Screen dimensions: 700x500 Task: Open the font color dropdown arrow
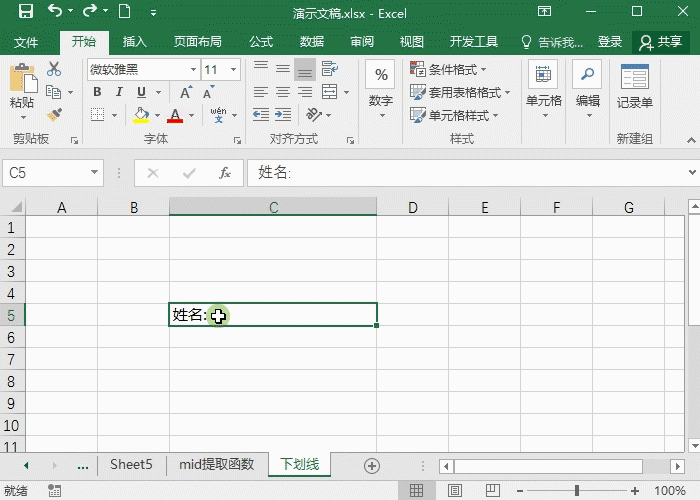click(x=192, y=116)
